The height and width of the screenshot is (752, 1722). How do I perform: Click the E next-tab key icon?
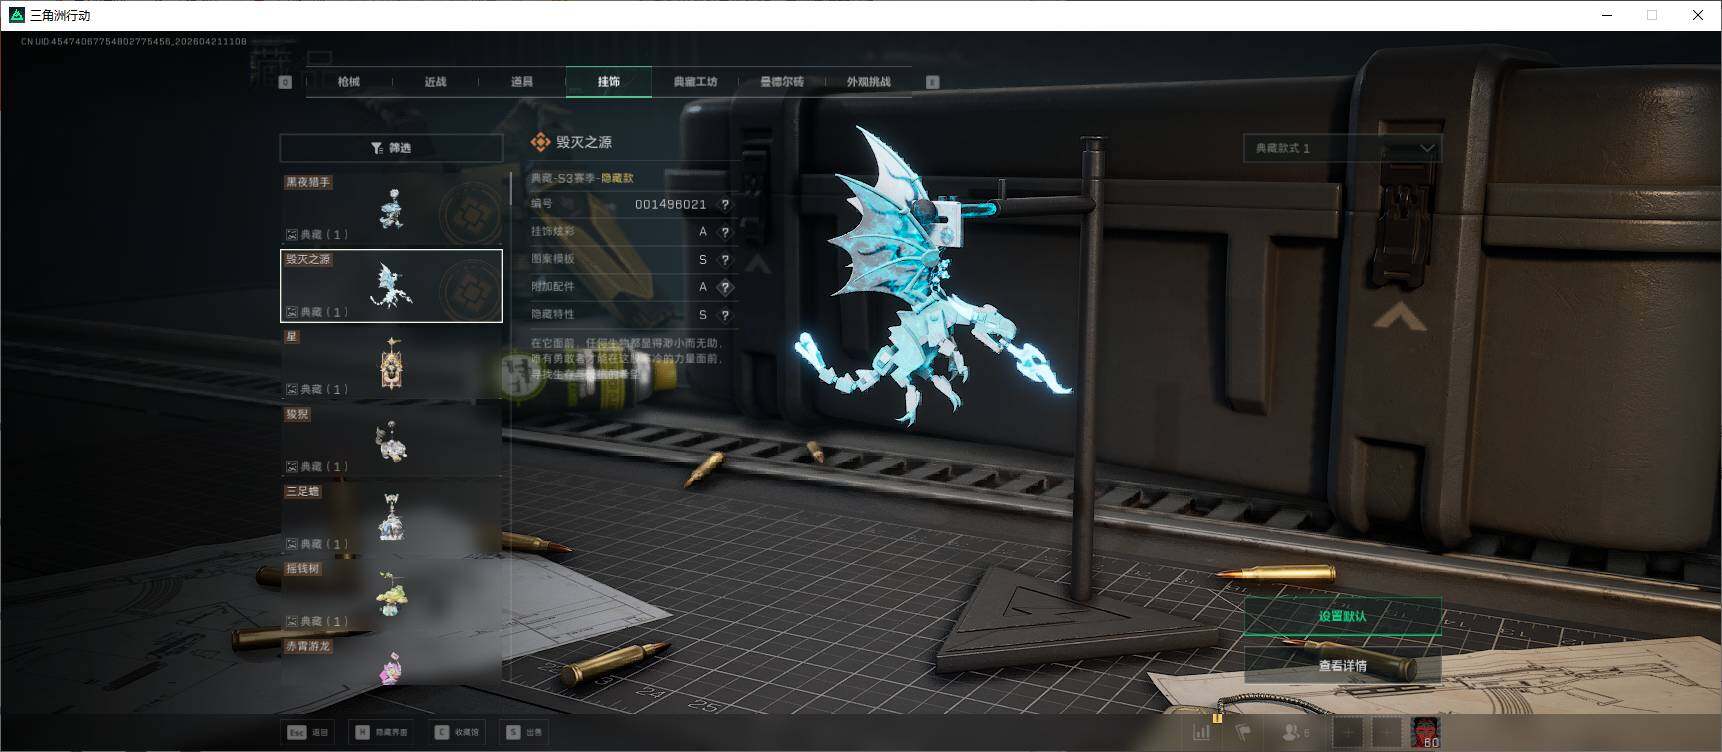[933, 82]
